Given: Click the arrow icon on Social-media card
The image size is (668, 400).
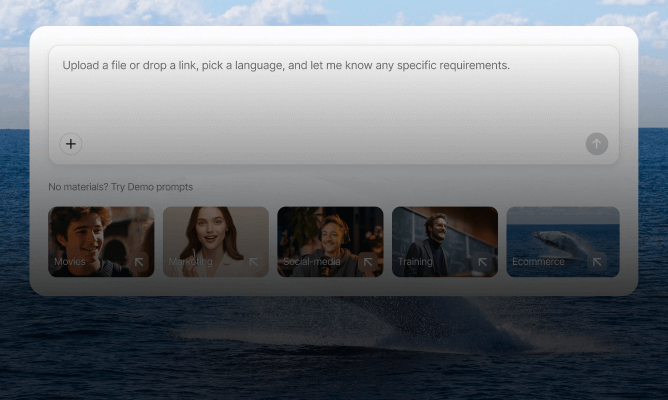Looking at the screenshot, I should pyautogui.click(x=368, y=262).
